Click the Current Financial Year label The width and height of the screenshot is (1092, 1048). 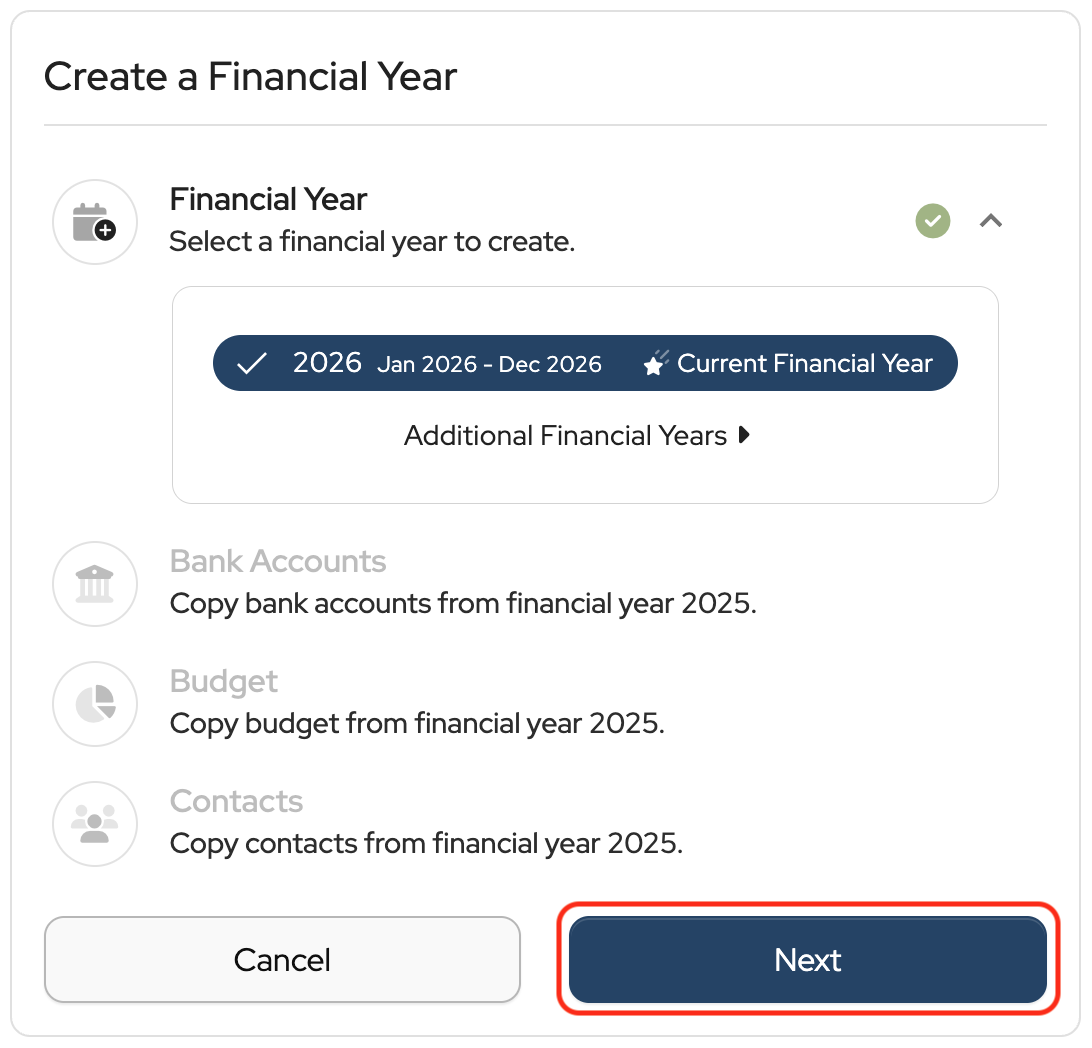click(804, 363)
